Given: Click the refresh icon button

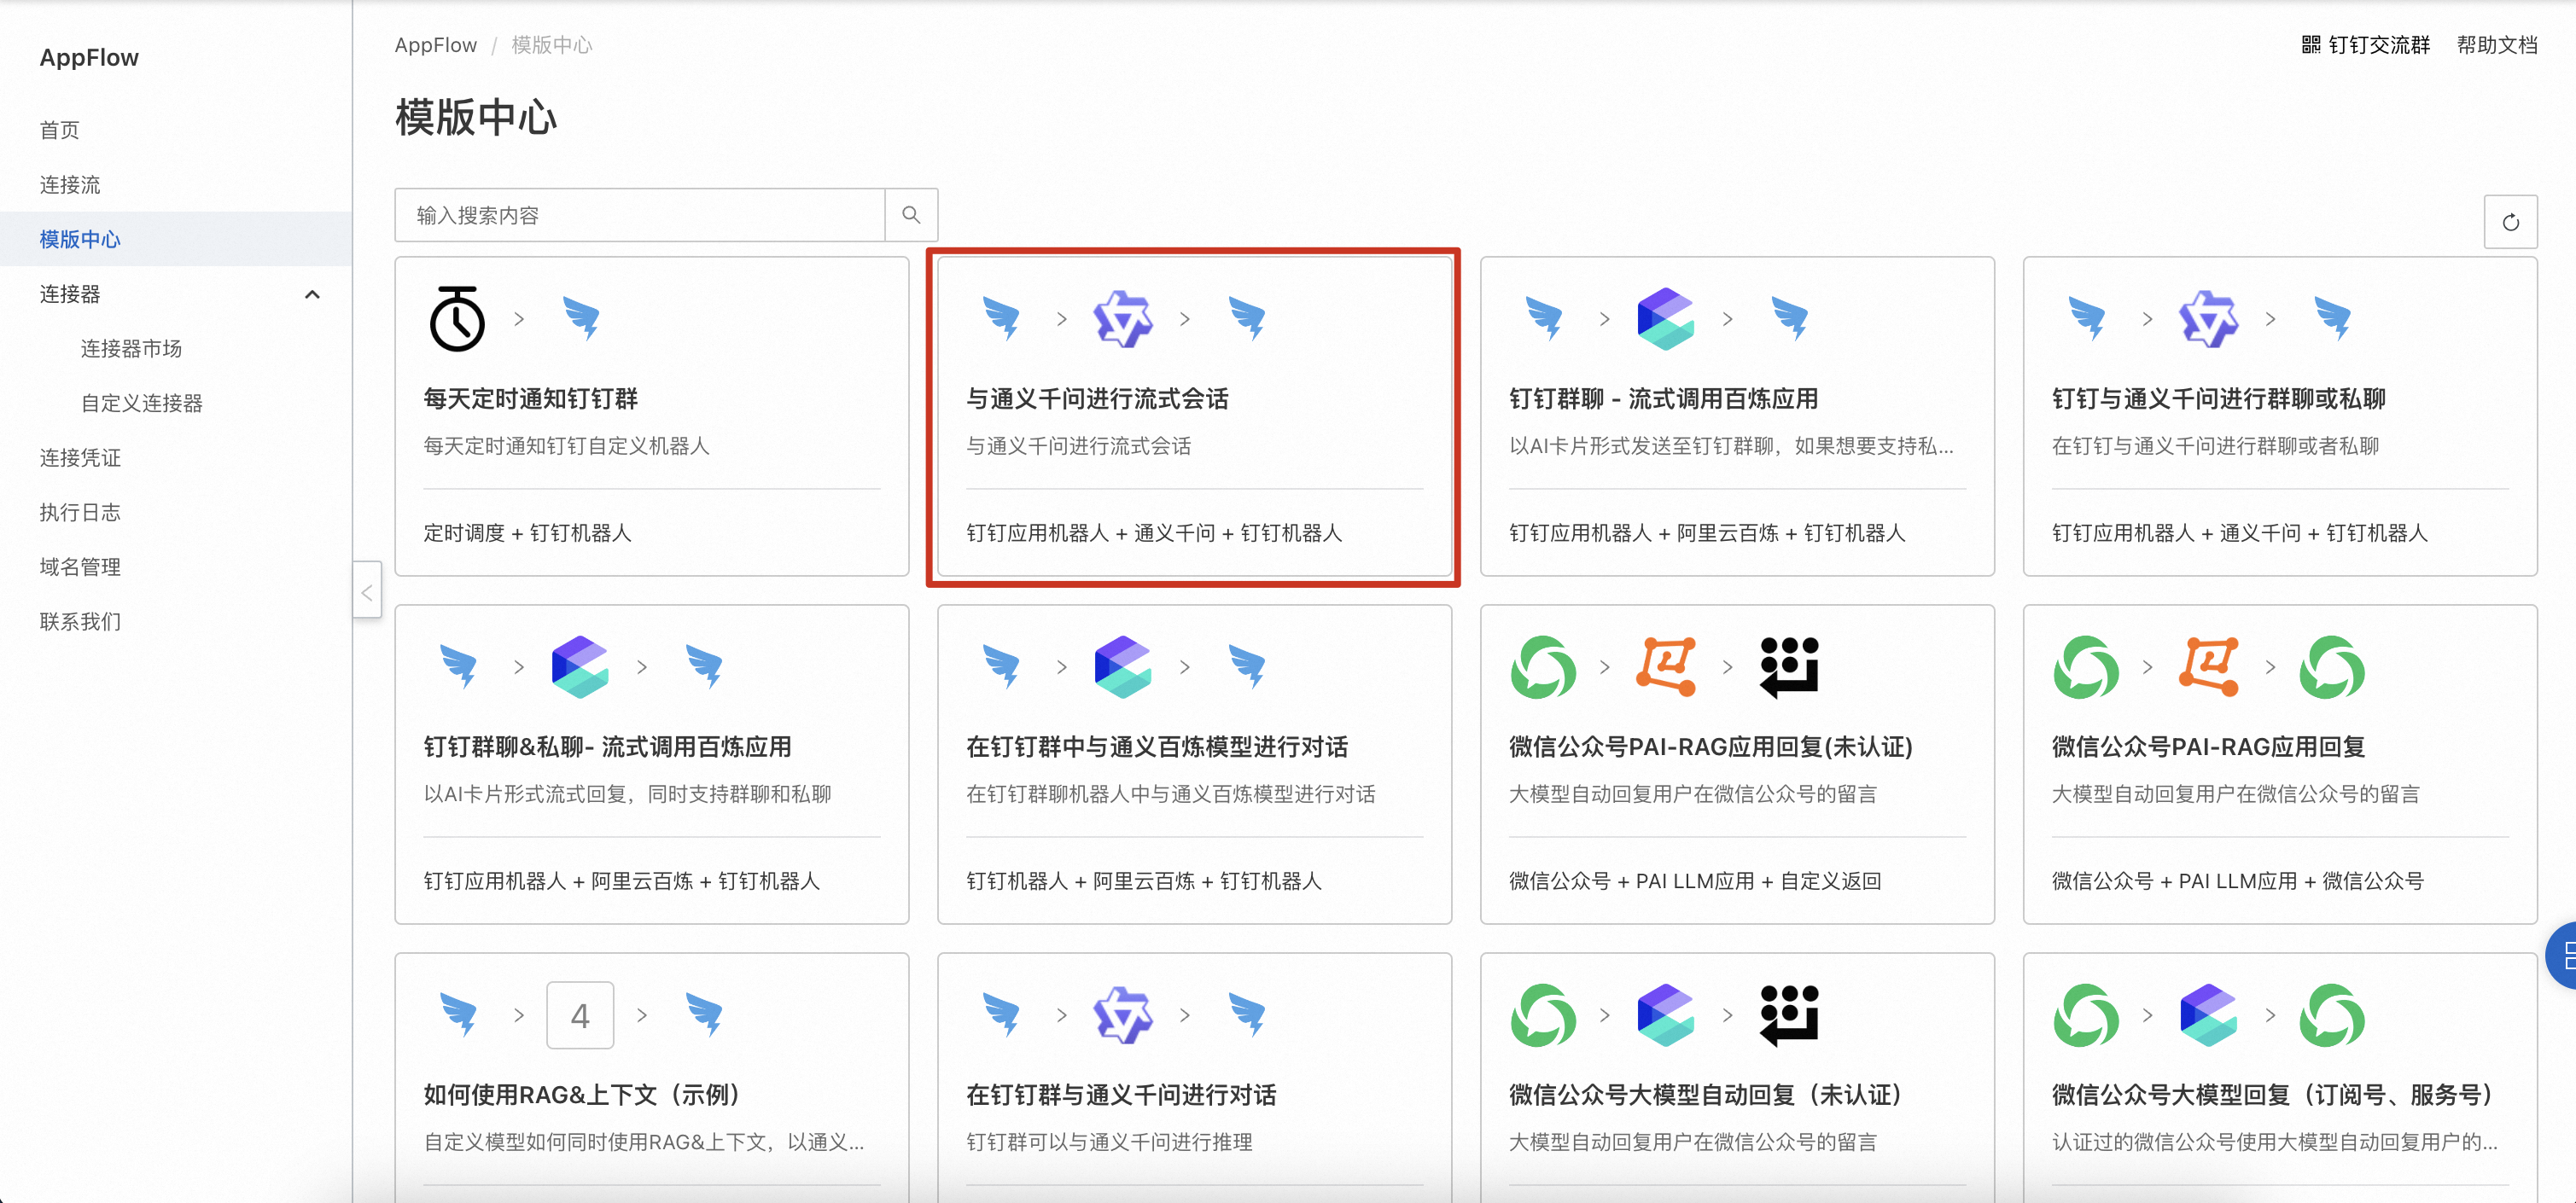Looking at the screenshot, I should (x=2510, y=222).
